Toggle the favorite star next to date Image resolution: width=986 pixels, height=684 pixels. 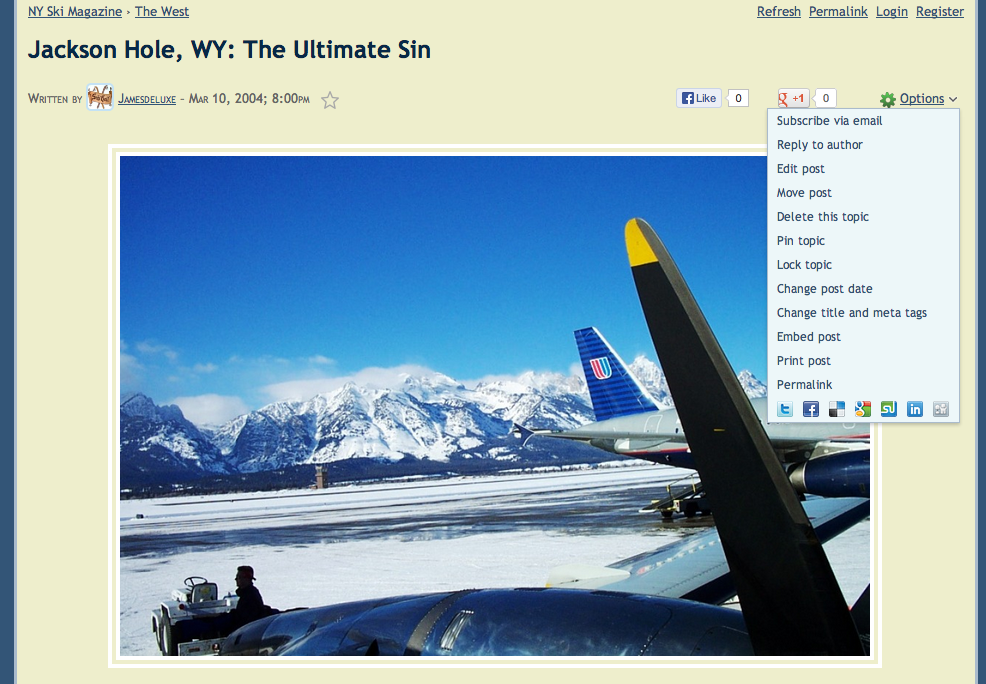pos(330,100)
